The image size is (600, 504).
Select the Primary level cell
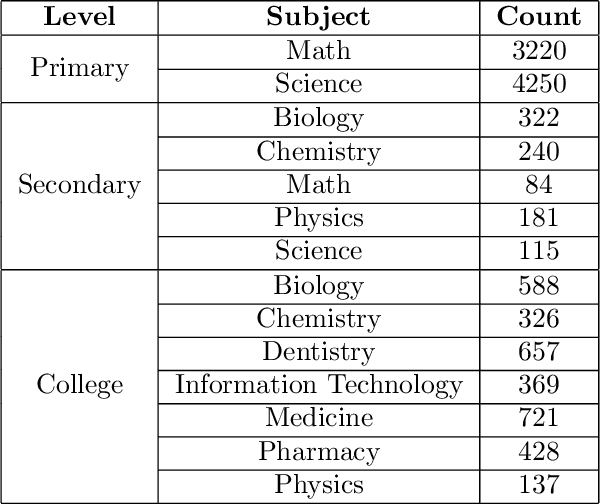[x=80, y=67]
